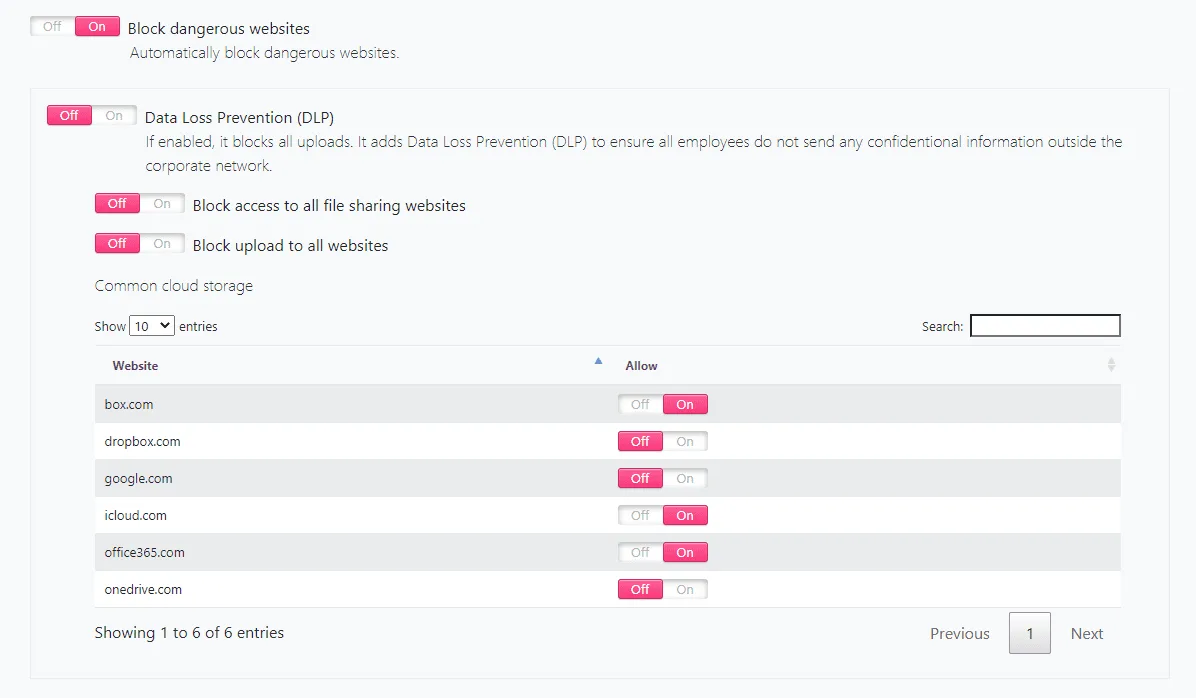Screen dimensions: 1196x698
Task: Enable Data Loss Prevention (DLP) toggle
Action: [x=92, y=116]
